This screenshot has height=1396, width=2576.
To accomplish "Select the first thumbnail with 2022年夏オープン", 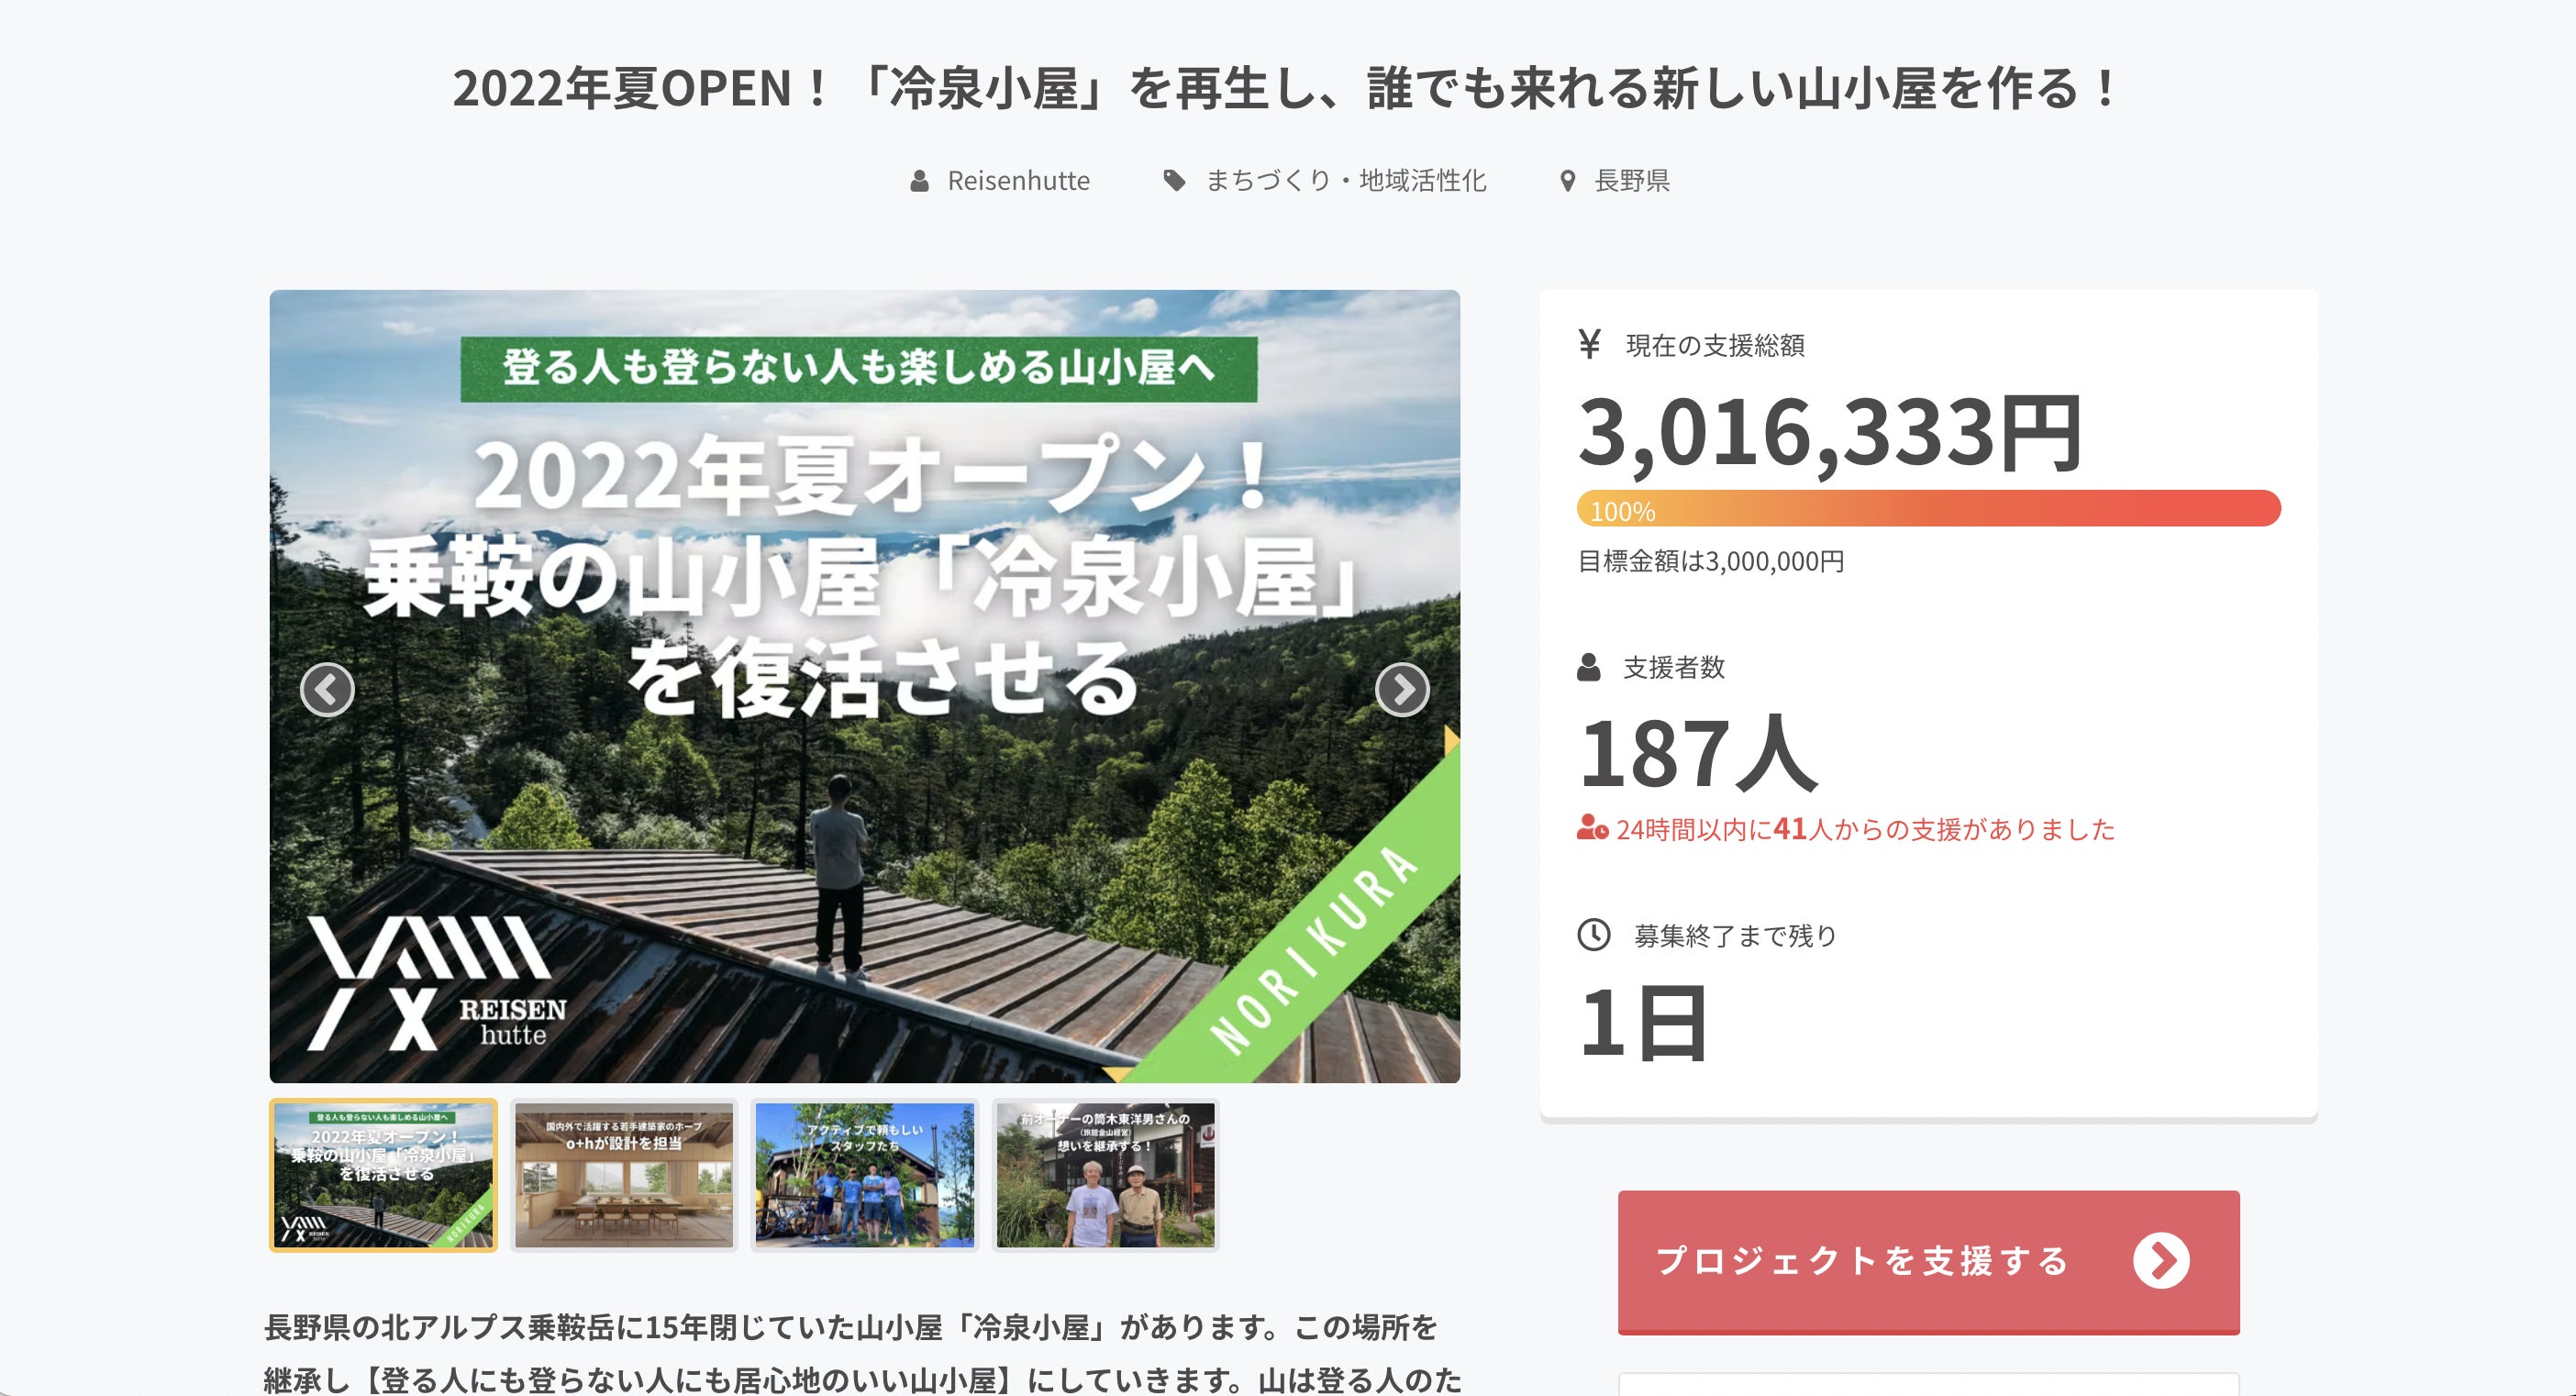I will coord(383,1175).
